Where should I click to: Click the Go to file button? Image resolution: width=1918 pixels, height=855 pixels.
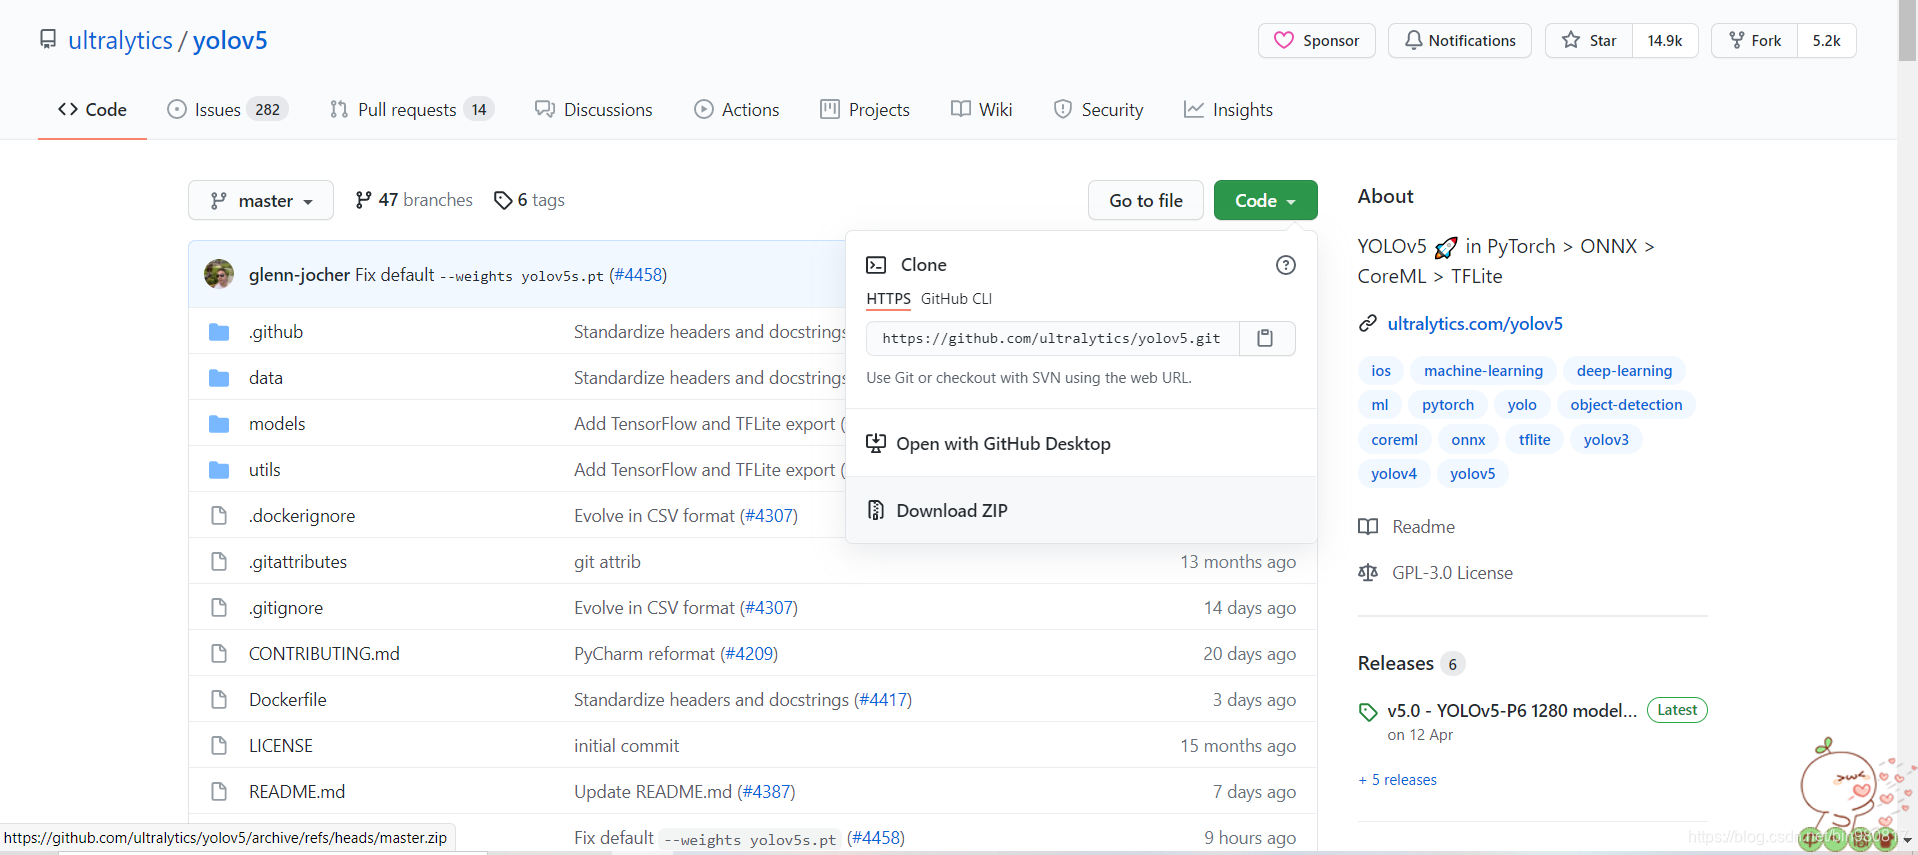pyautogui.click(x=1146, y=200)
